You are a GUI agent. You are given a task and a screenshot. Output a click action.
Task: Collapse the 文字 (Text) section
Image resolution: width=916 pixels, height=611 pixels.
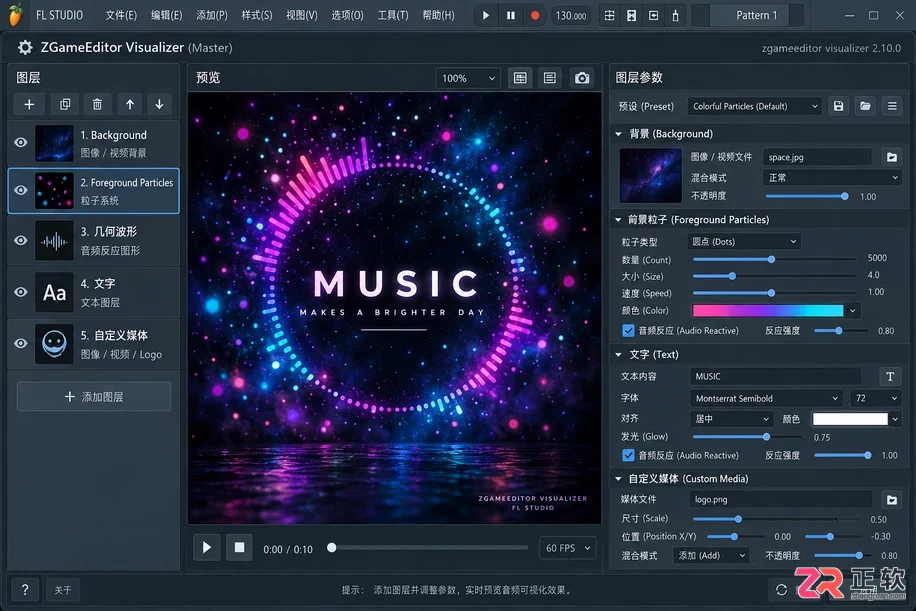tap(619, 355)
